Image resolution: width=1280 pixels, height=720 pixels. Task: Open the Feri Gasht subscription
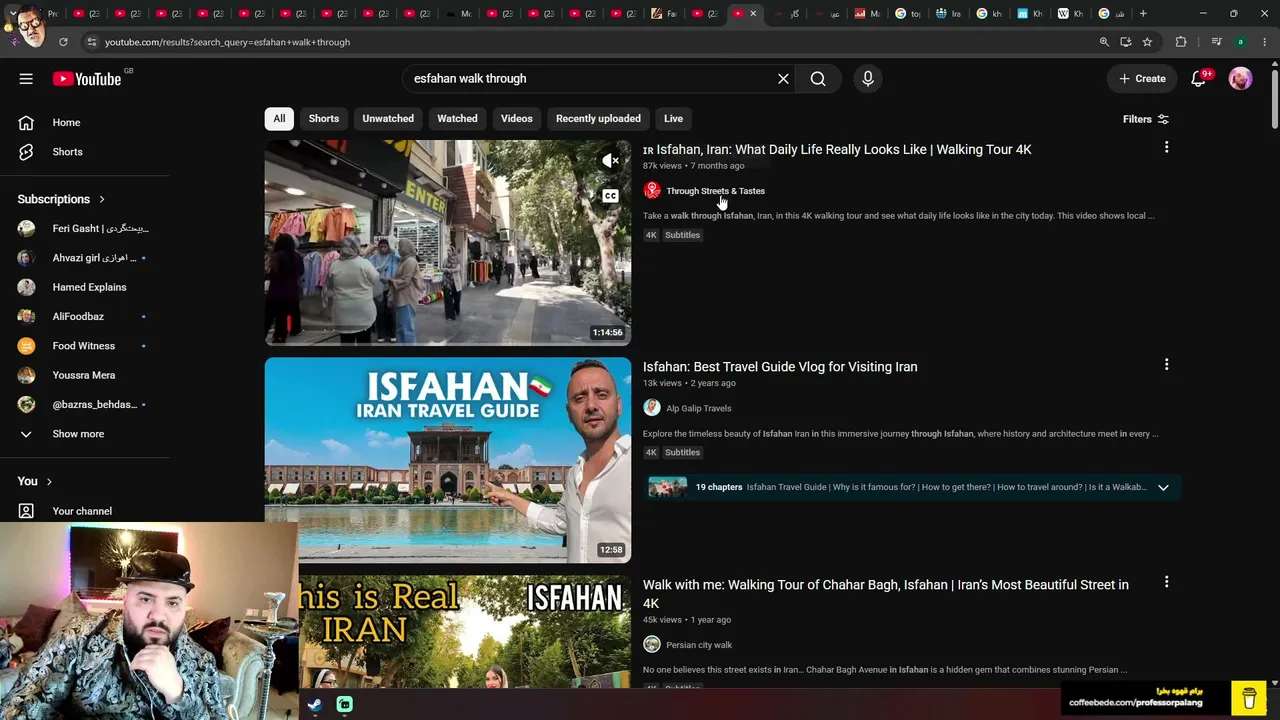85,228
